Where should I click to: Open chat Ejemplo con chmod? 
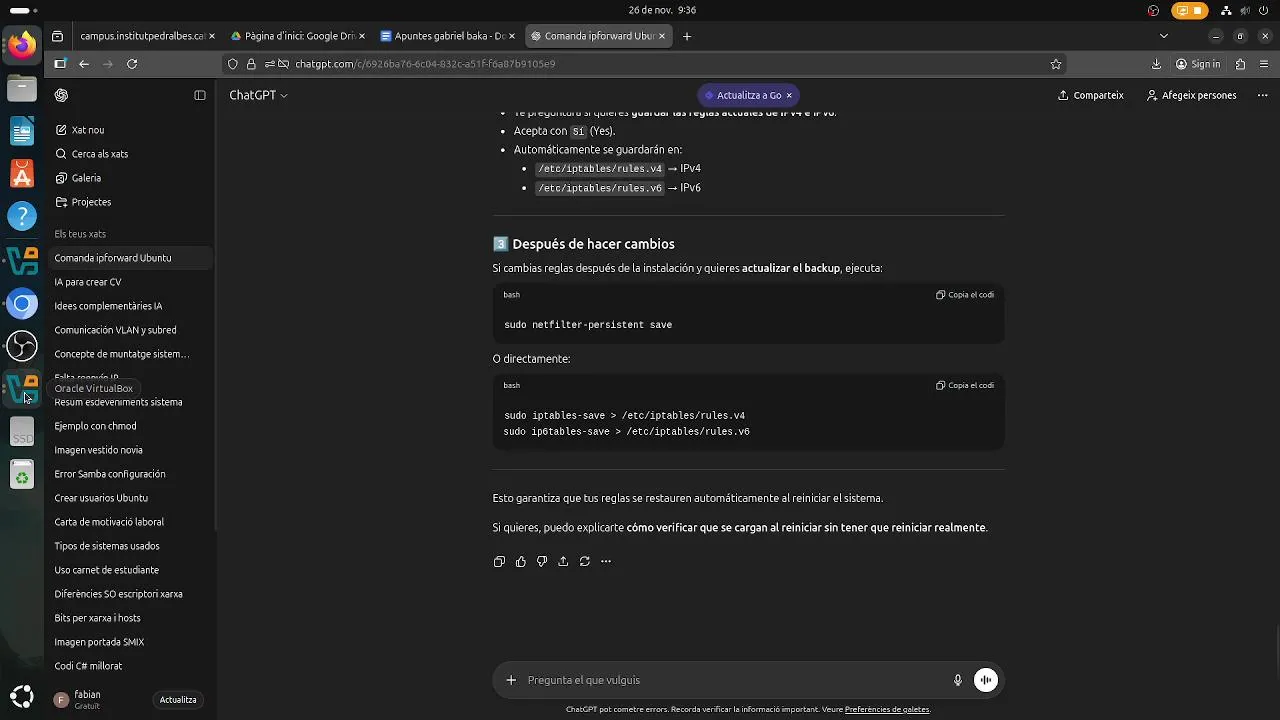132,426
